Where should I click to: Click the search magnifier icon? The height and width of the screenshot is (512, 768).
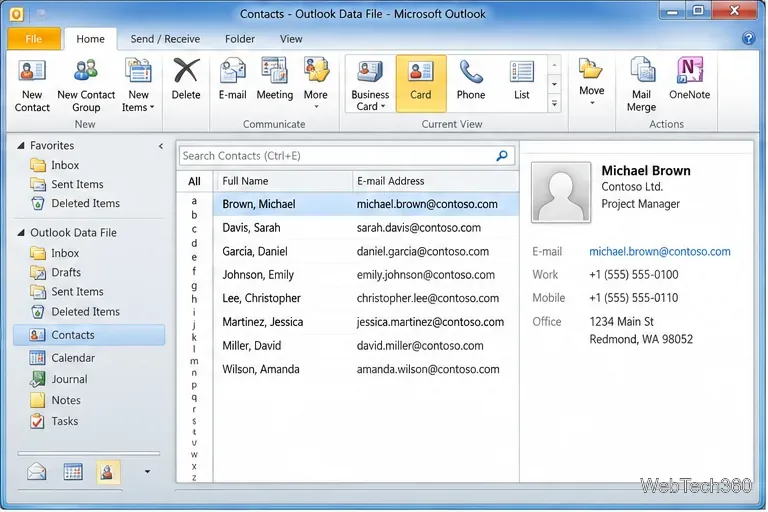click(x=502, y=156)
